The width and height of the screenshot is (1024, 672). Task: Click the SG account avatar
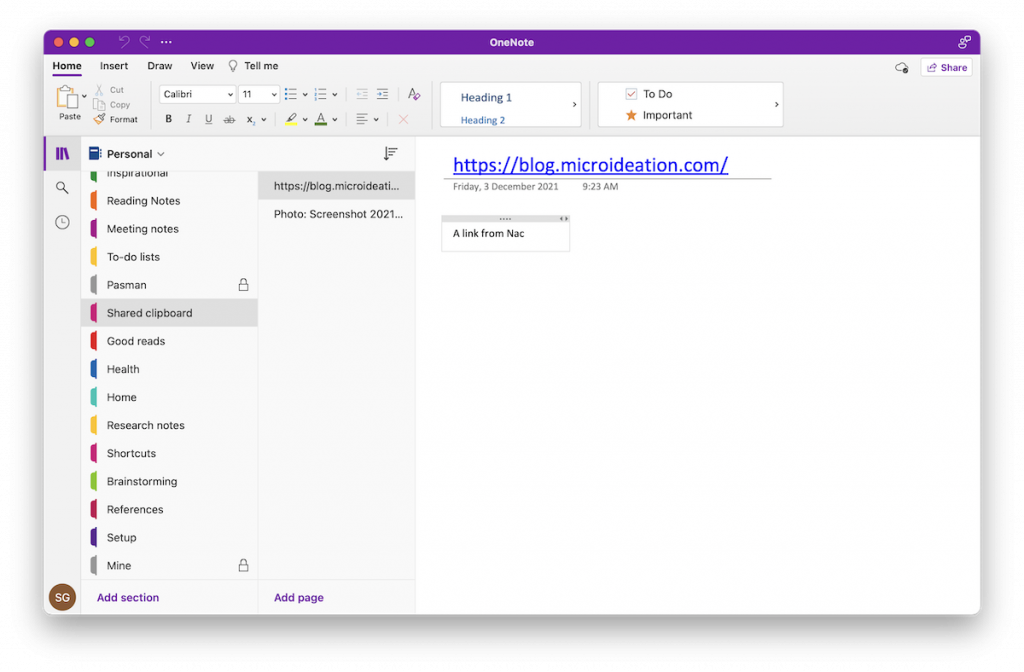pyautogui.click(x=63, y=598)
